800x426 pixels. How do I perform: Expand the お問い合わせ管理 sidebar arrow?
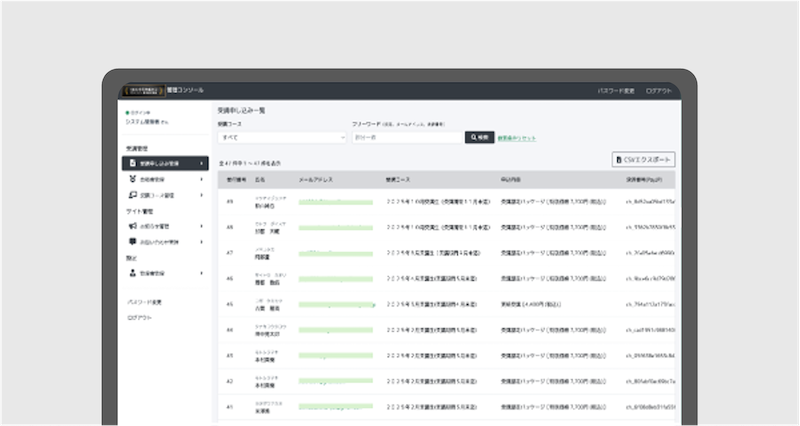[x=202, y=242]
